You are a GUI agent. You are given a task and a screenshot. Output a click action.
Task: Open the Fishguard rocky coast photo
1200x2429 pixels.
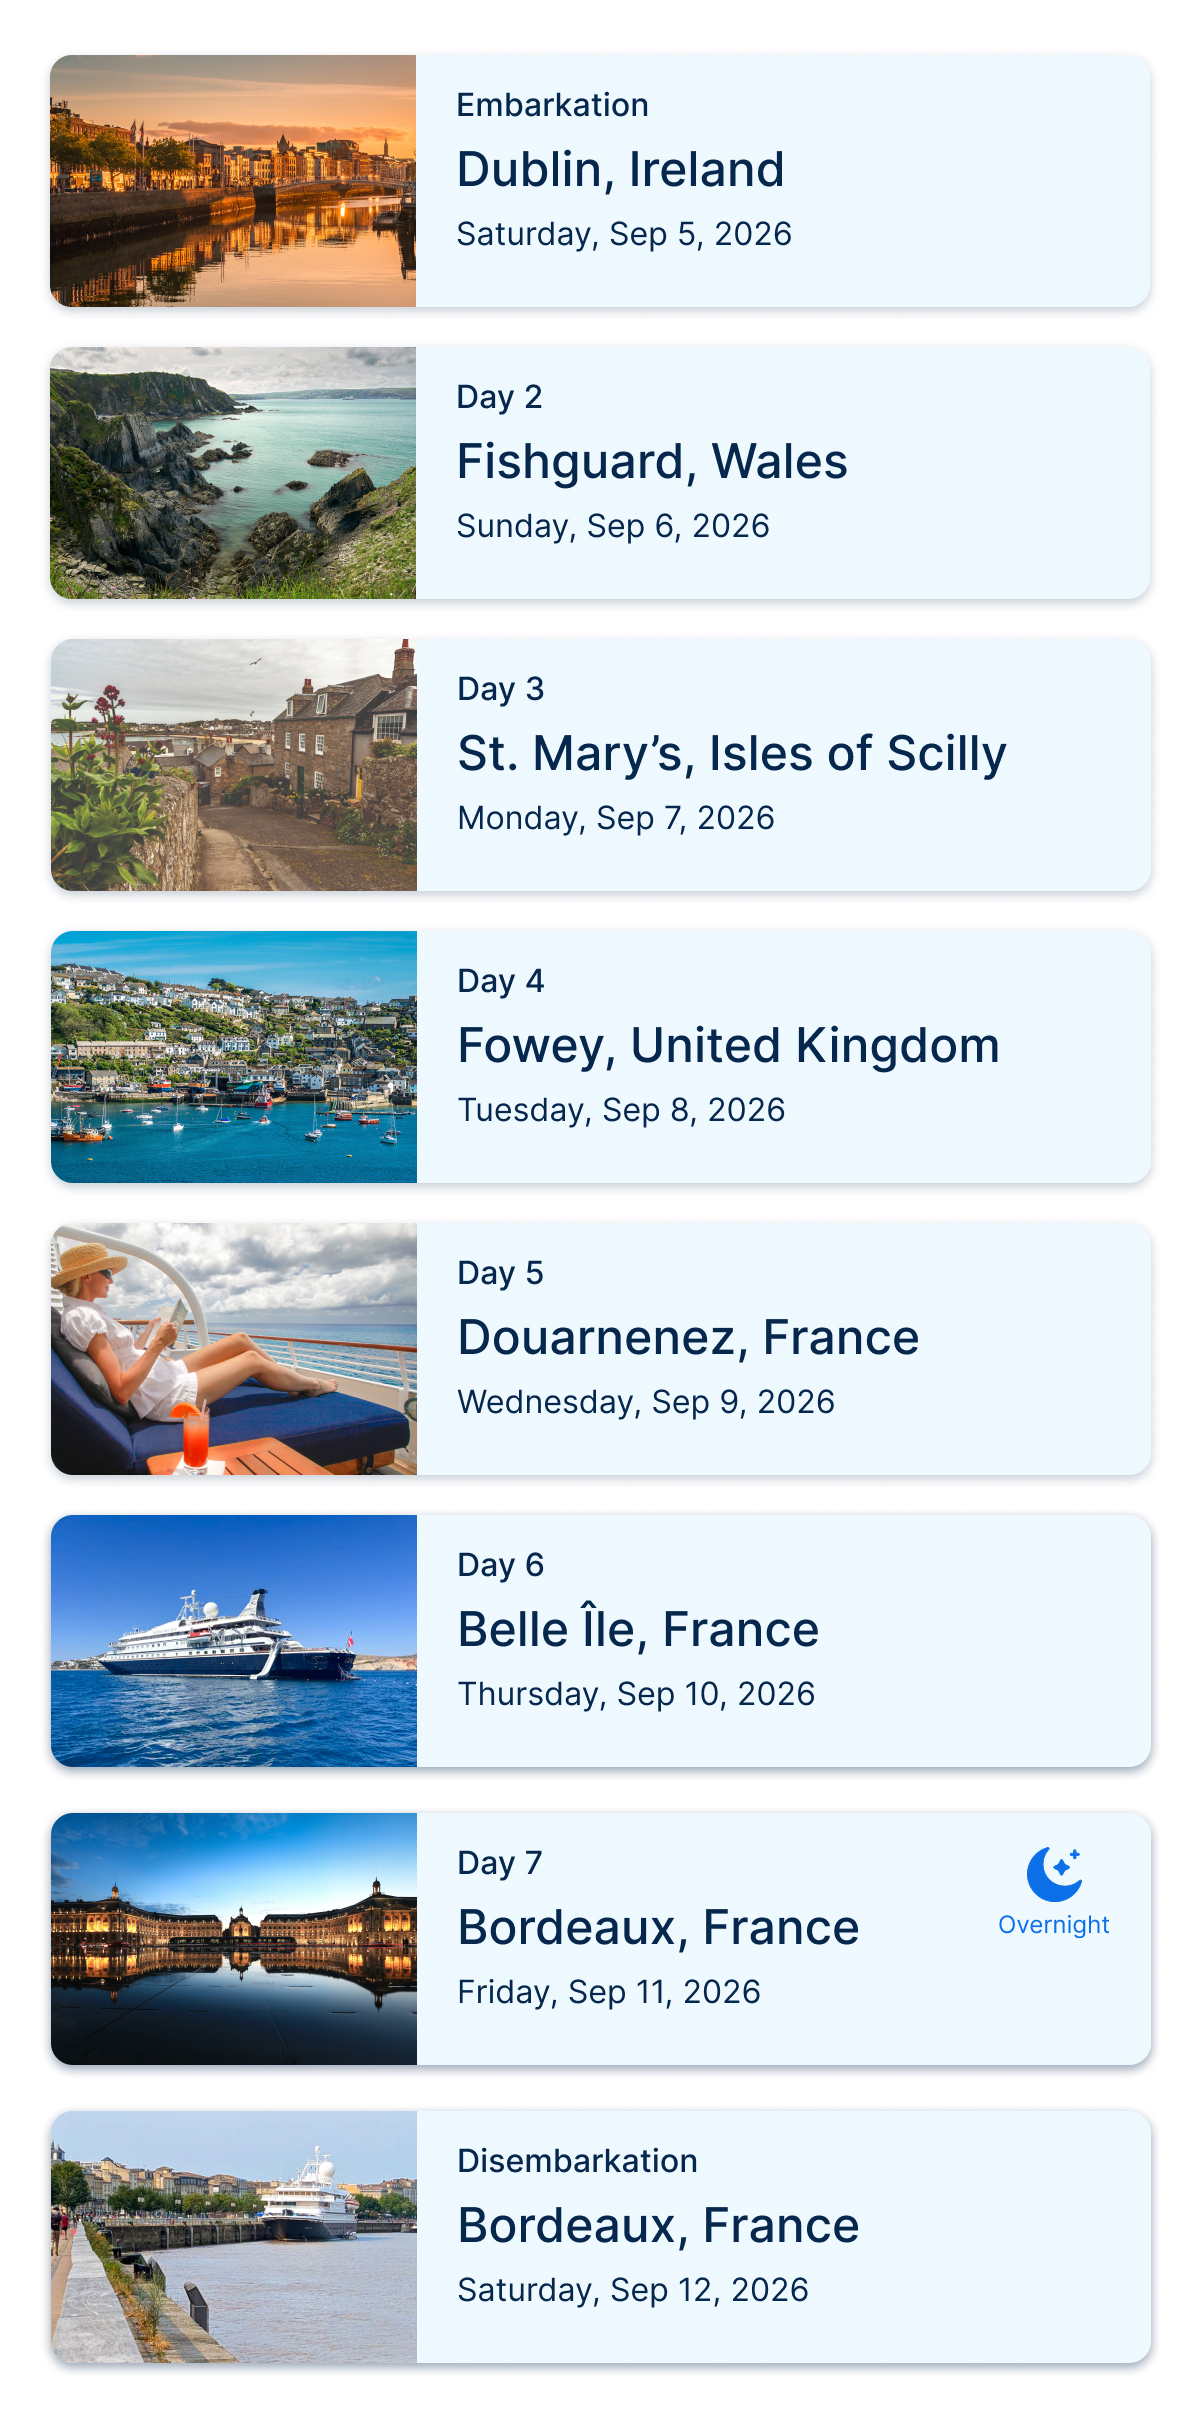point(233,473)
